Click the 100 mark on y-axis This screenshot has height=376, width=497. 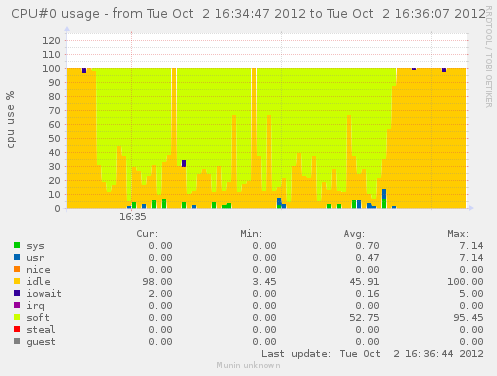pyautogui.click(x=51, y=69)
